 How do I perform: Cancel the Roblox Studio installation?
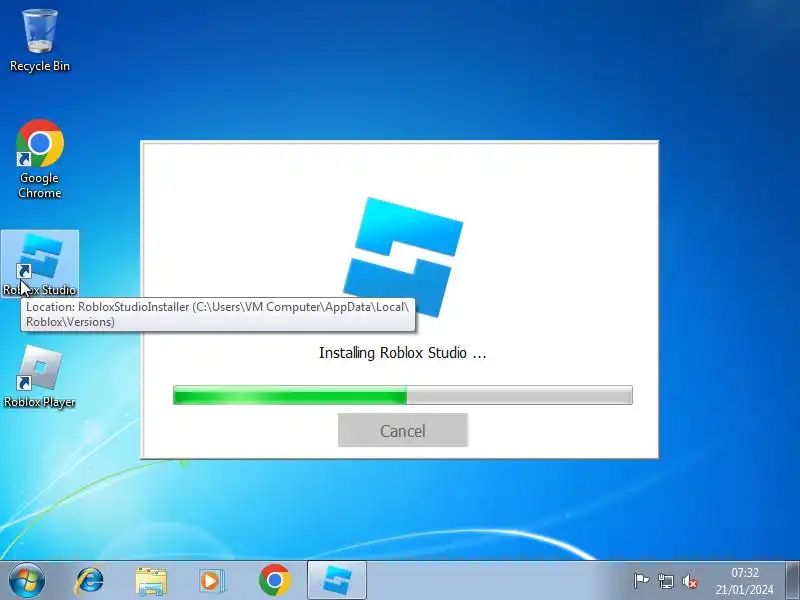pyautogui.click(x=403, y=430)
